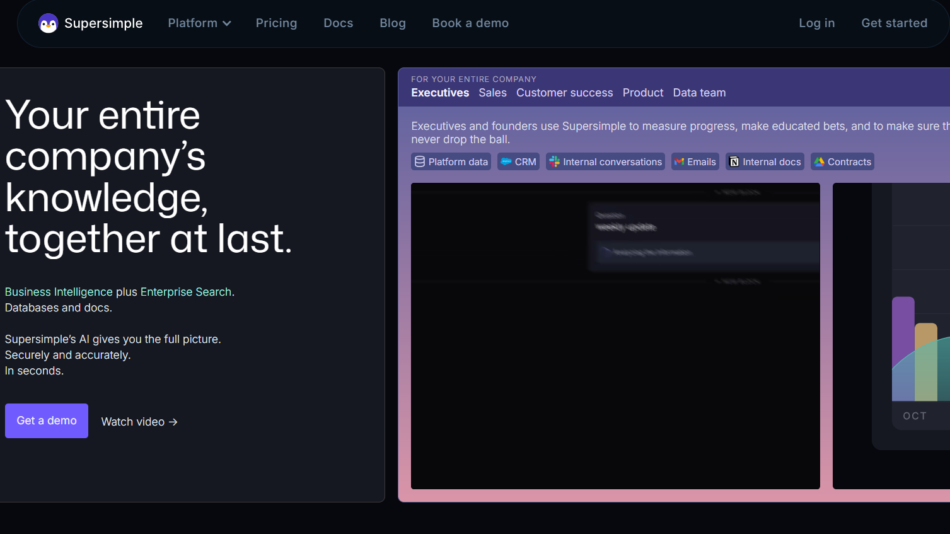950x534 pixels.
Task: Click the Salesforce CRM cloud icon
Action: [x=506, y=162]
